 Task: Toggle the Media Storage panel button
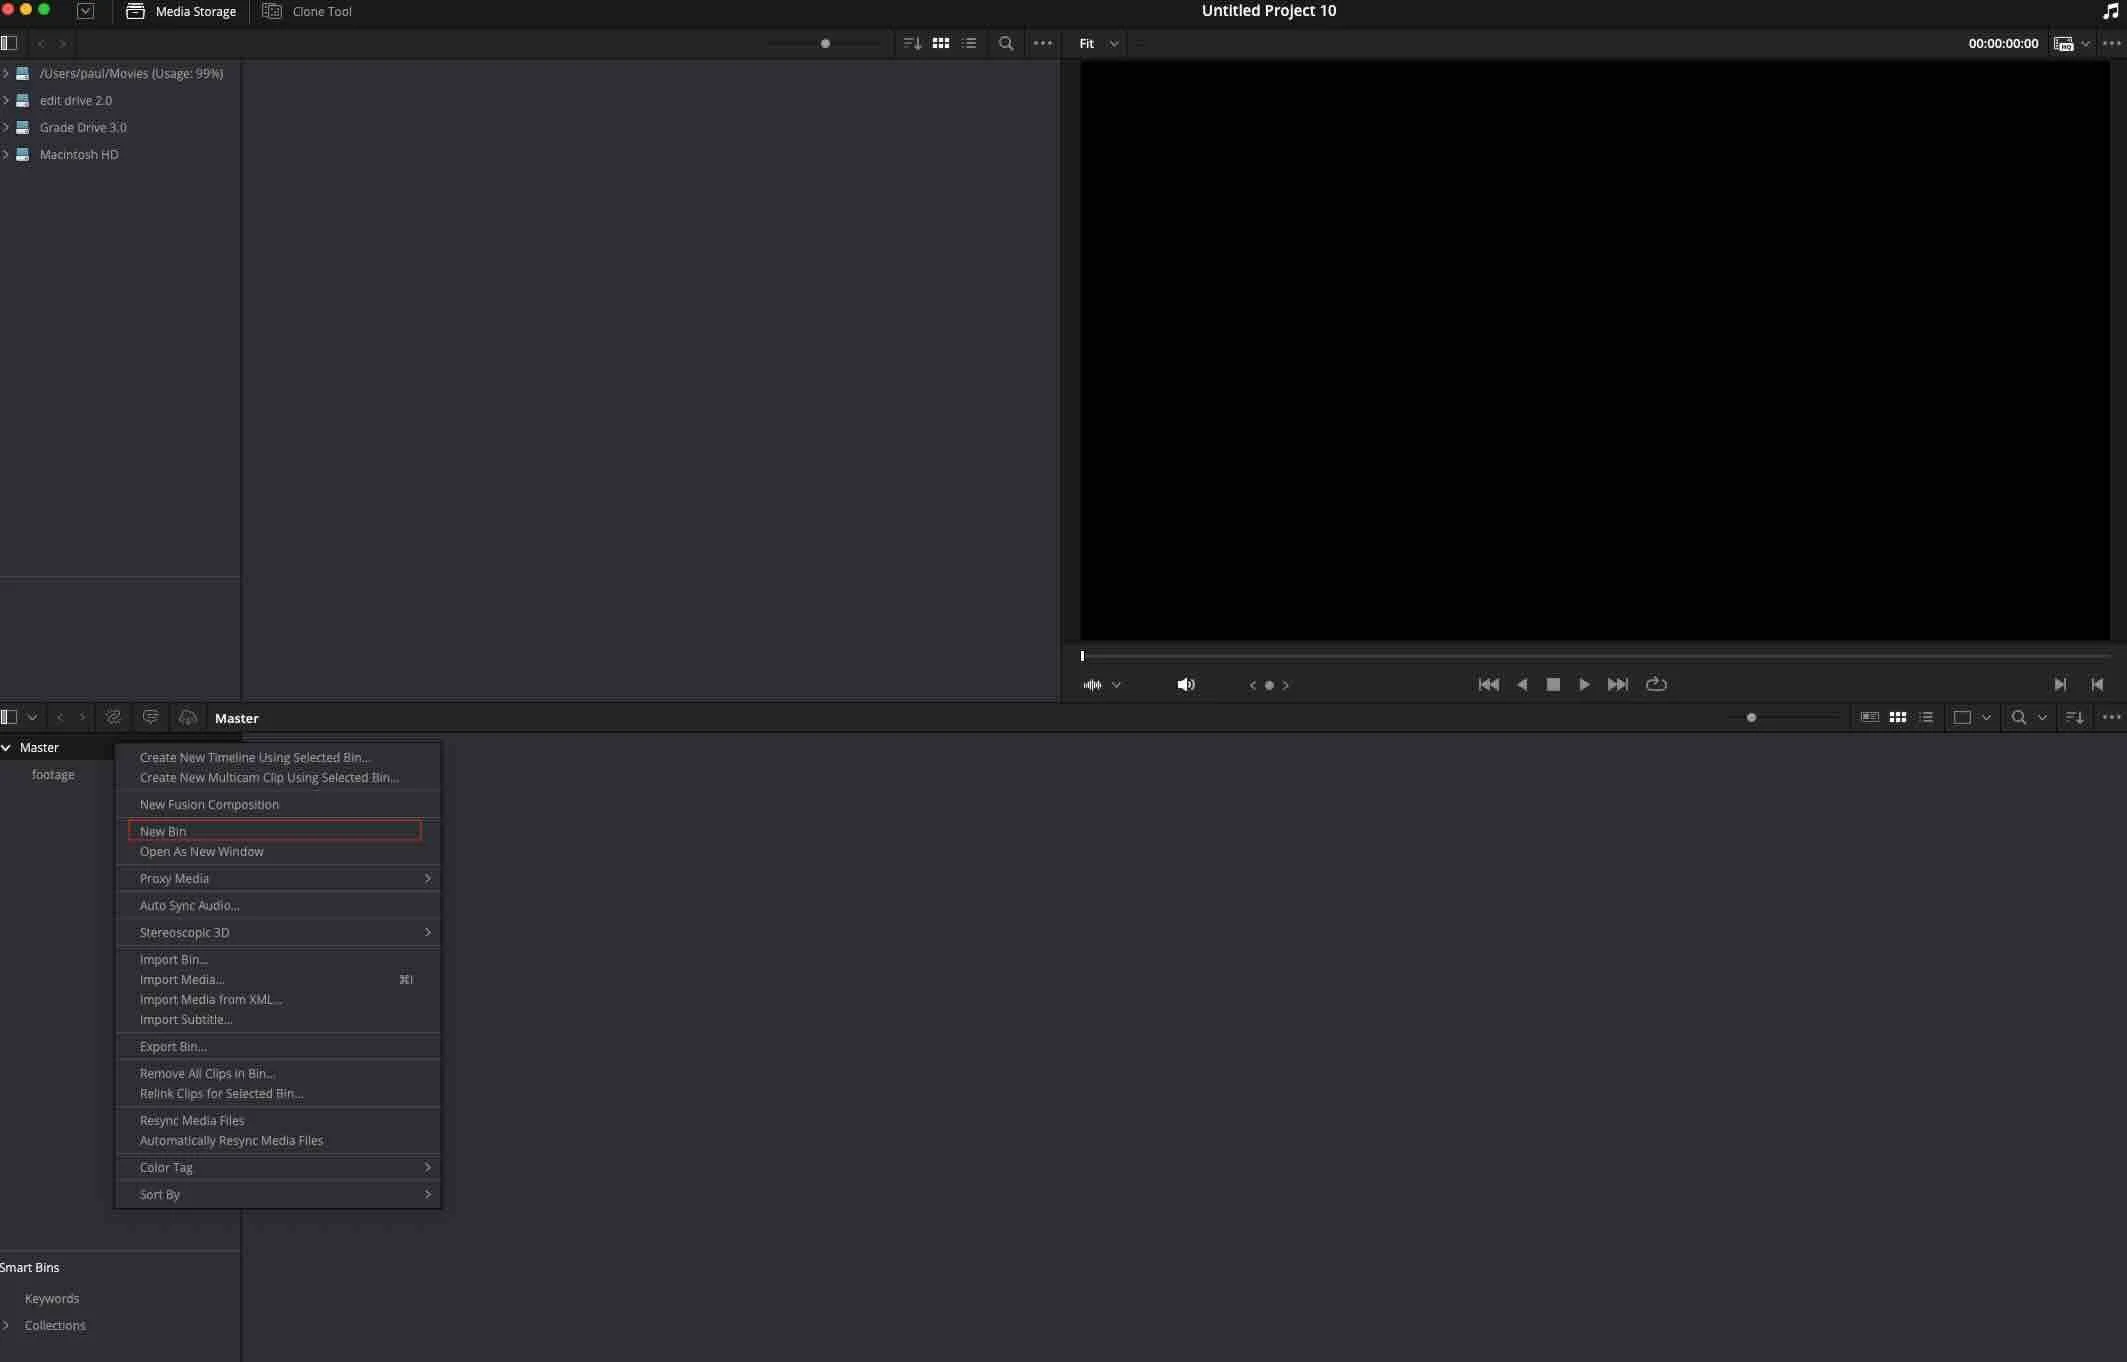click(x=182, y=12)
